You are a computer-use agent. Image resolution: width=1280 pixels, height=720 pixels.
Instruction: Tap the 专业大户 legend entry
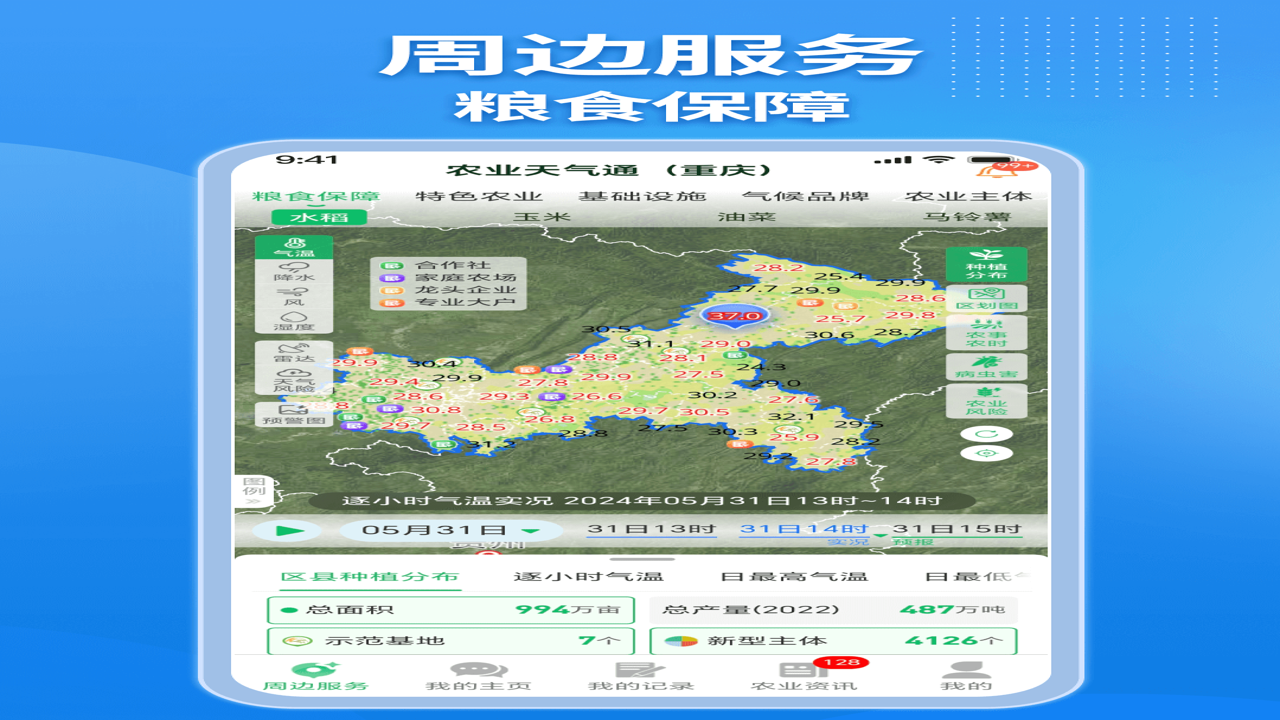(x=449, y=302)
